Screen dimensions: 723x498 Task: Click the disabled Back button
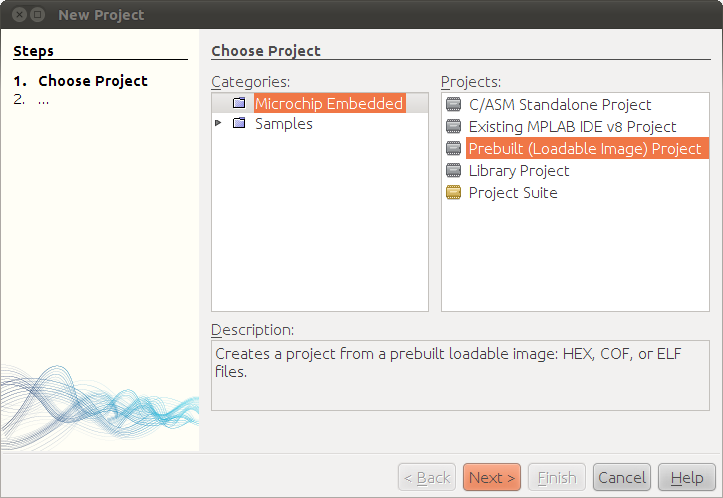pos(427,477)
